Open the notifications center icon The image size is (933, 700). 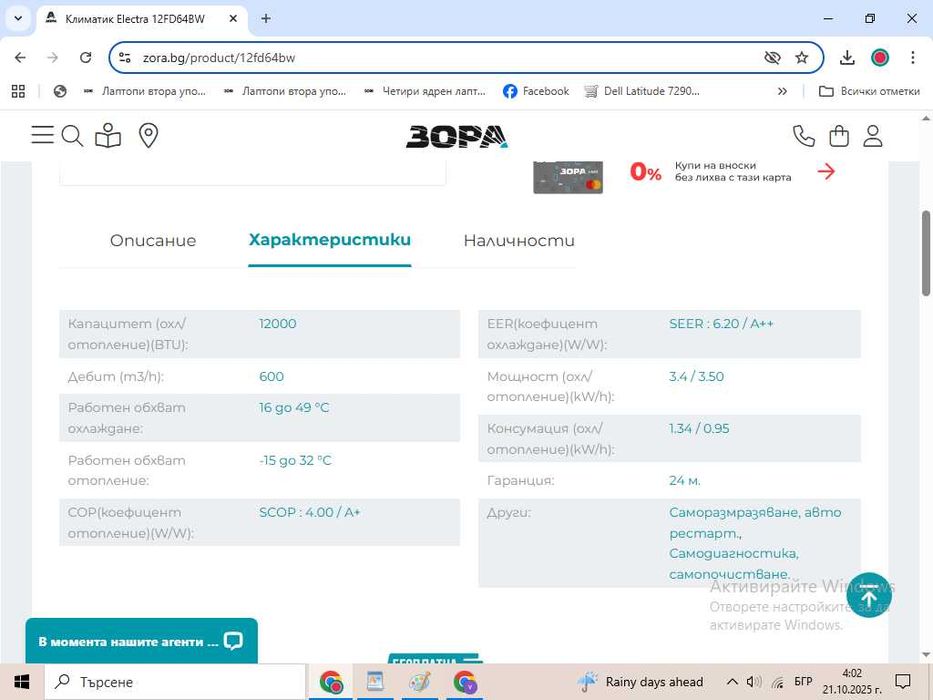[x=903, y=682]
